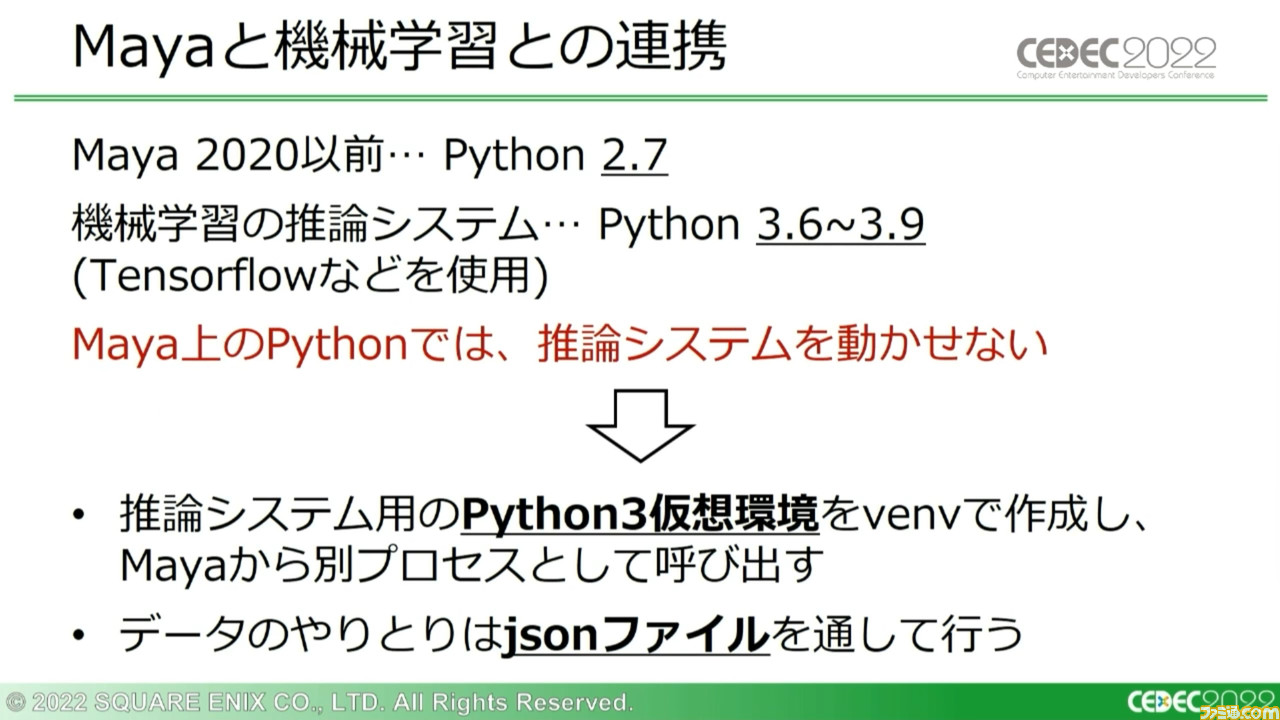
Task: Click the copyright symbol in the footer
Action: click(x=16, y=702)
